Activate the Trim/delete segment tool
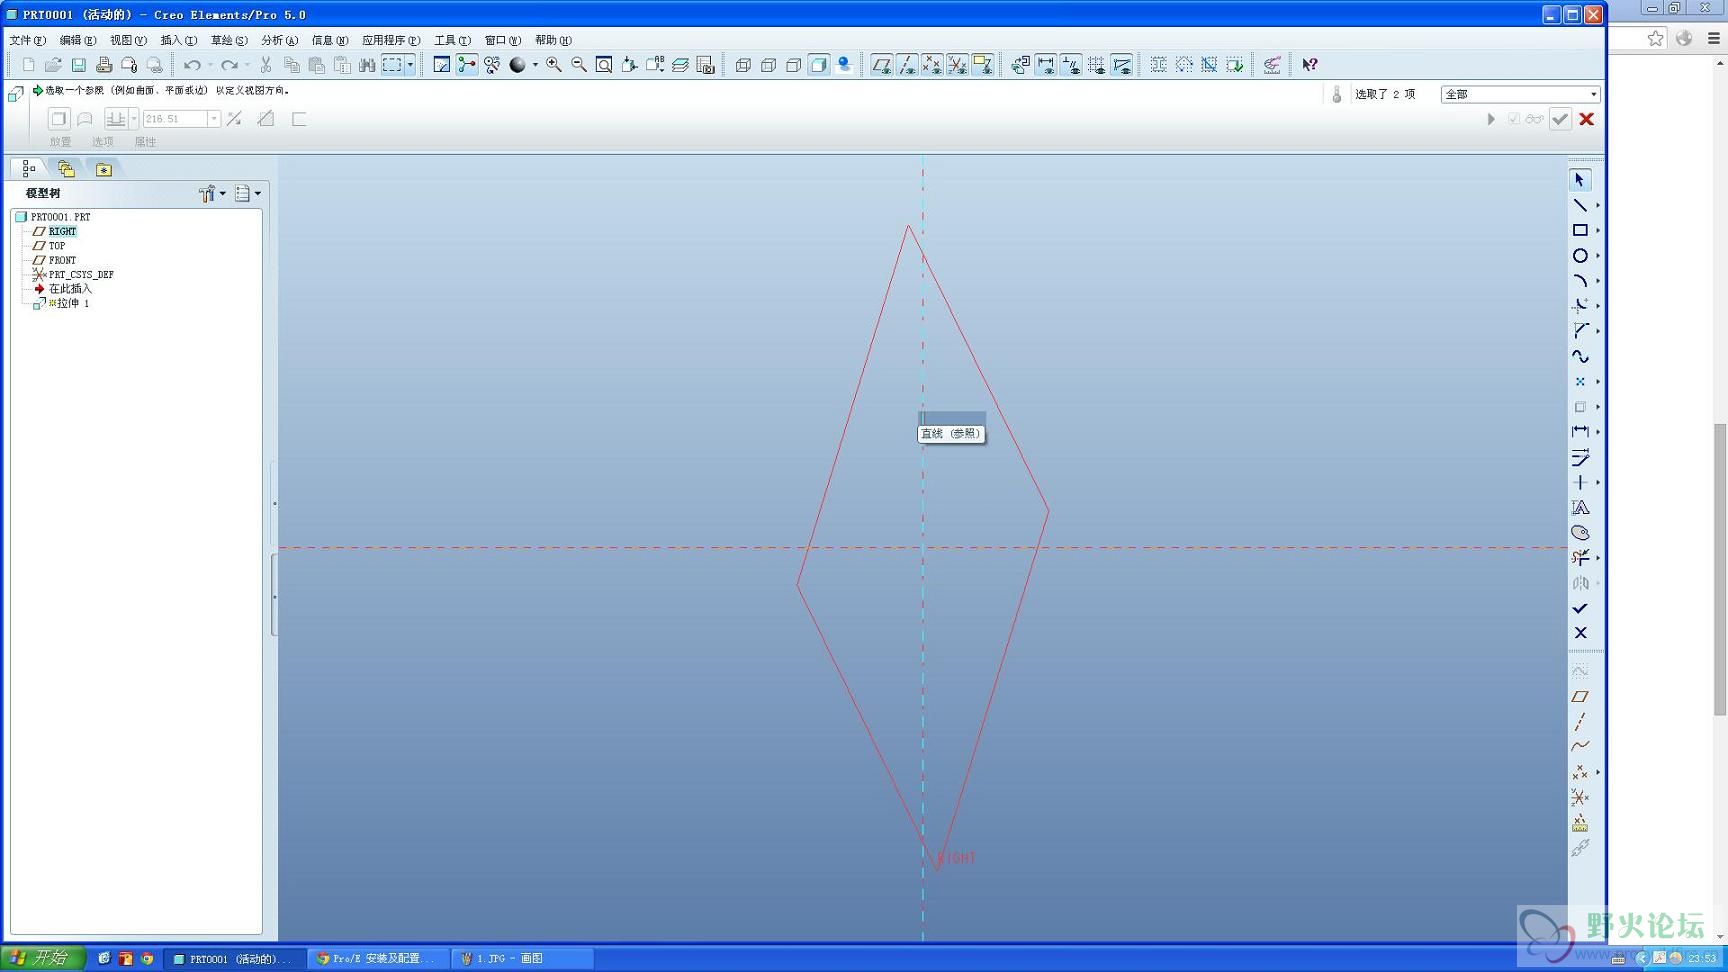The height and width of the screenshot is (972, 1728). tap(1580, 558)
